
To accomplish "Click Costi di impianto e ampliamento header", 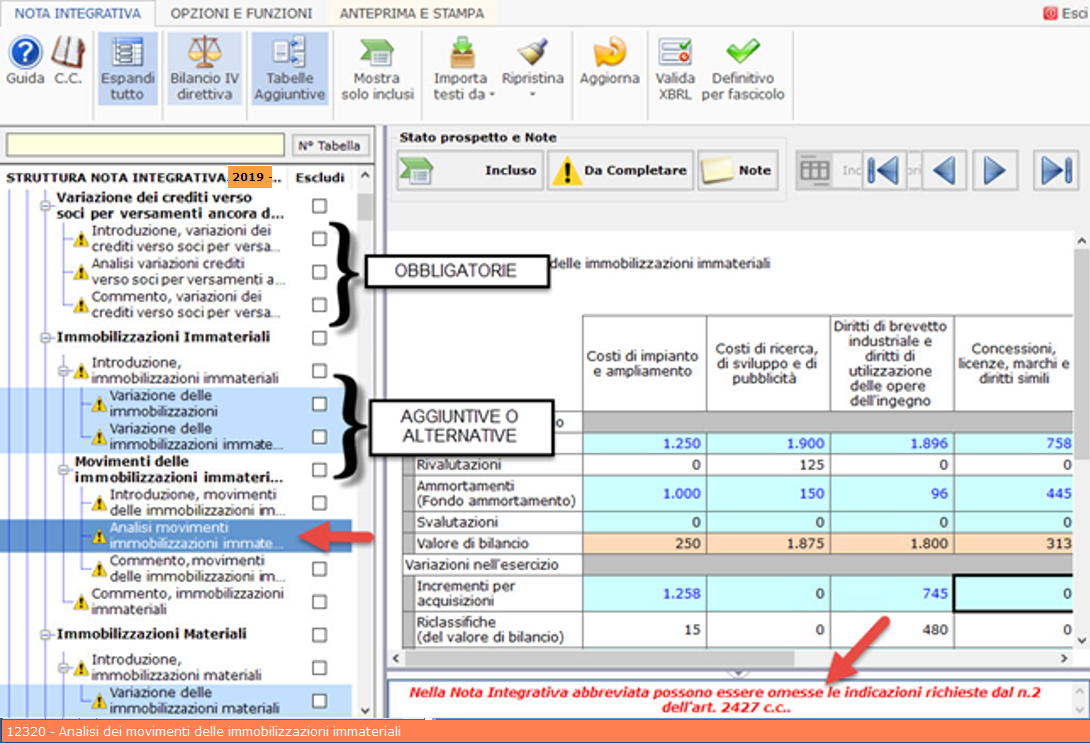I will point(644,364).
